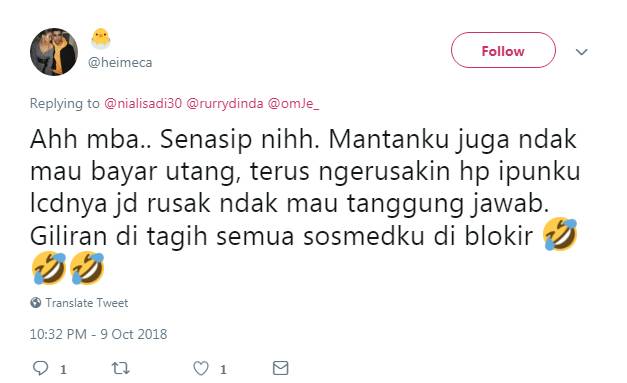Visit the @rurrydinda mention link

point(225,104)
